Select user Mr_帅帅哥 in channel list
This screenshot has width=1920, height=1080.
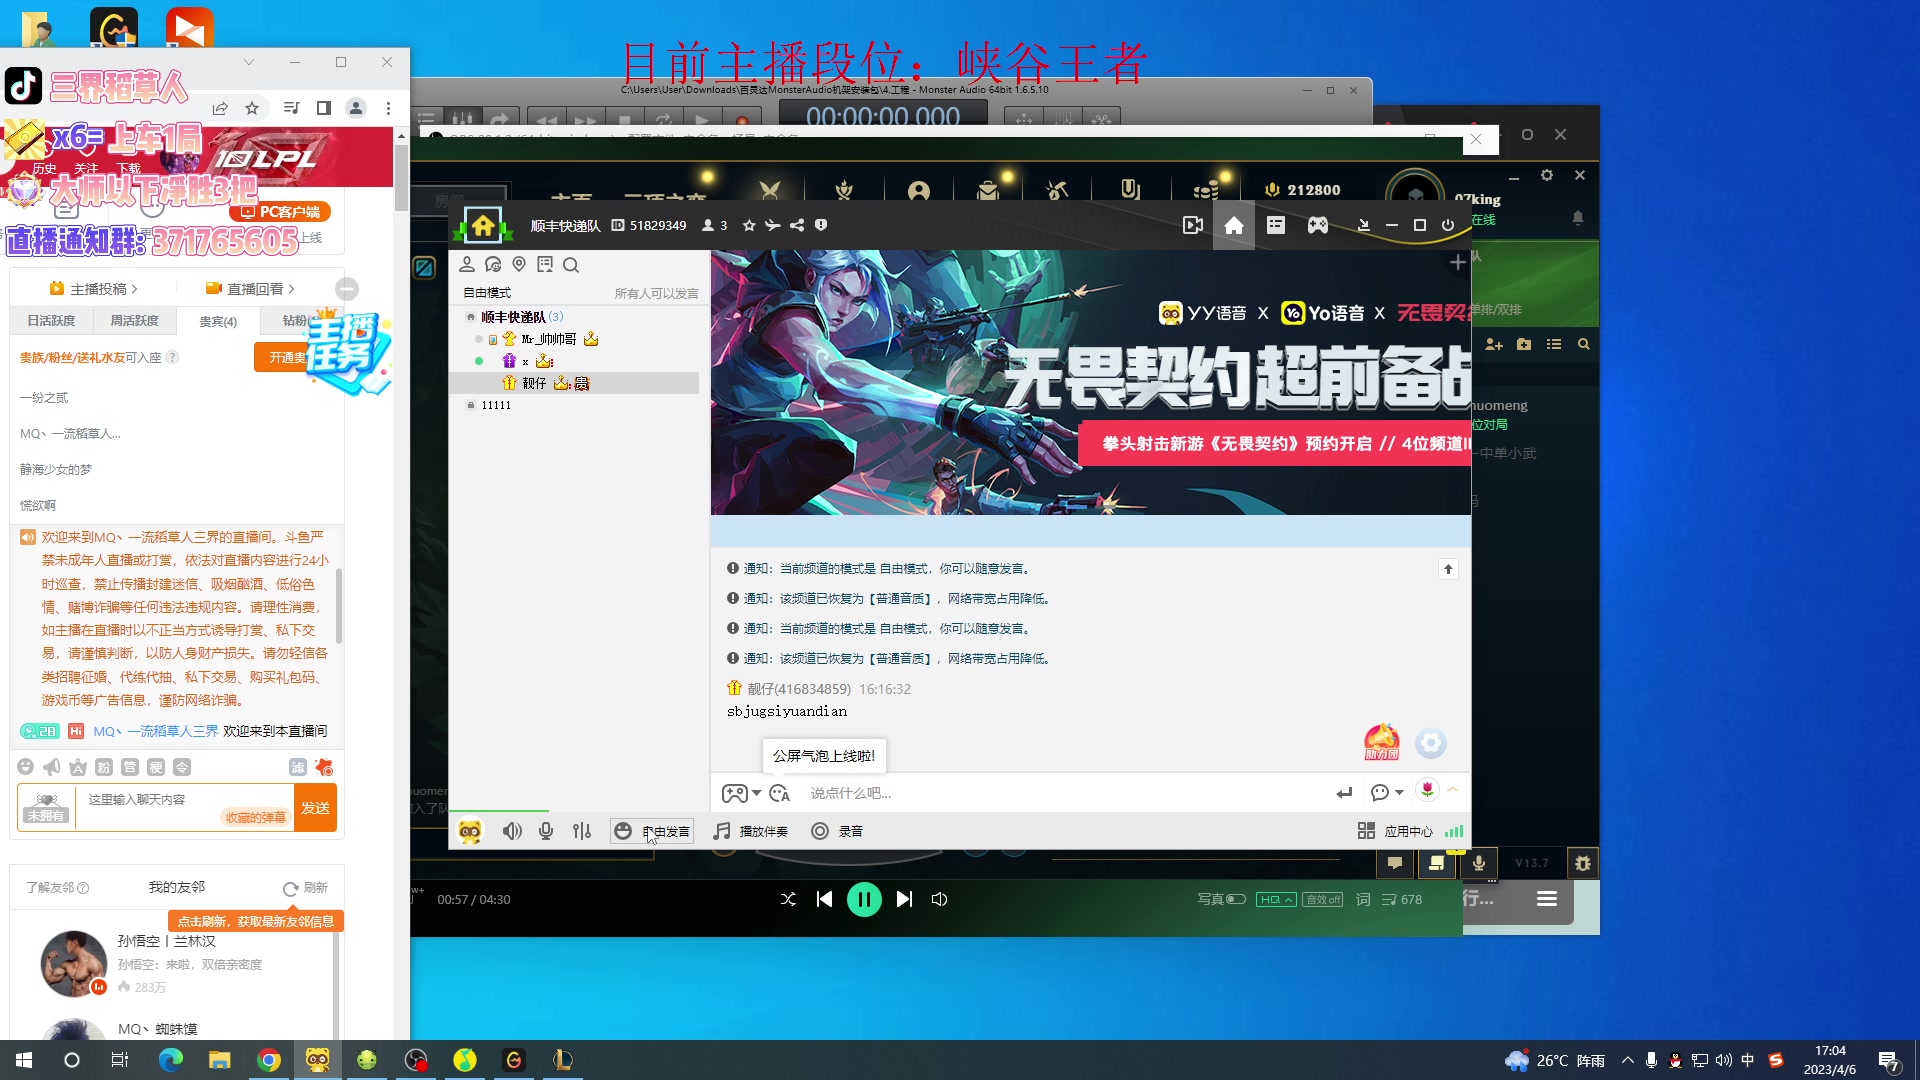549,339
